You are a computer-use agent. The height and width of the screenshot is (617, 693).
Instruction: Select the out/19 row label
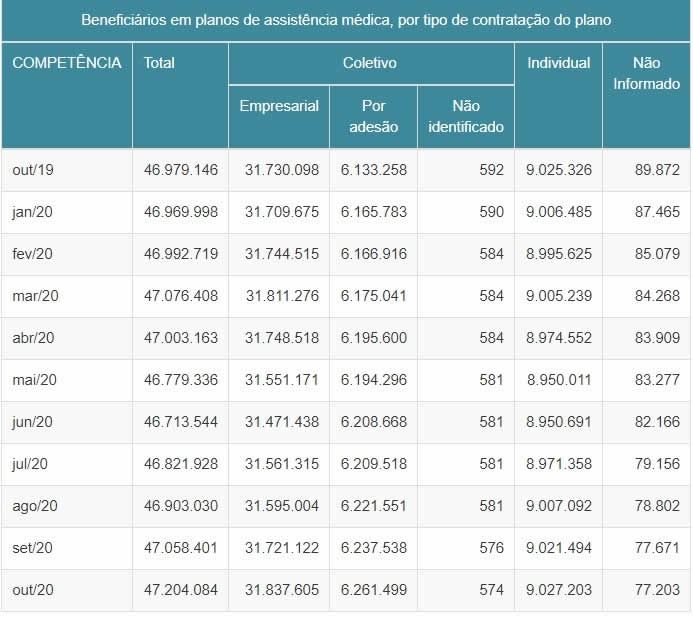pyautogui.click(x=33, y=170)
